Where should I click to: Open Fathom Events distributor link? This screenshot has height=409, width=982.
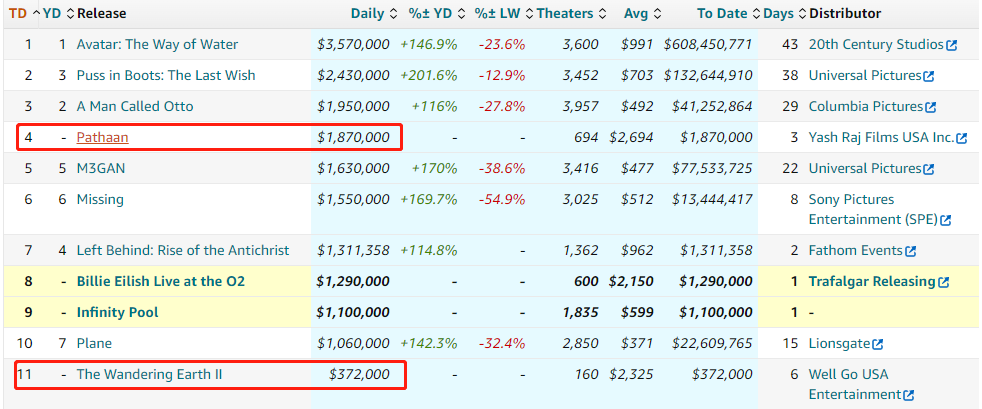coord(855,251)
